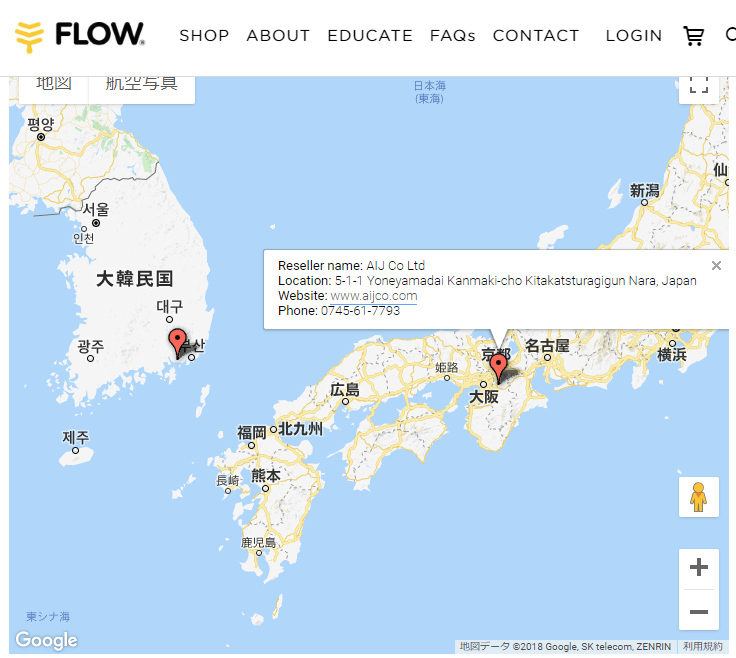Click the 평양 city label
The image size is (736, 658).
click(x=40, y=124)
